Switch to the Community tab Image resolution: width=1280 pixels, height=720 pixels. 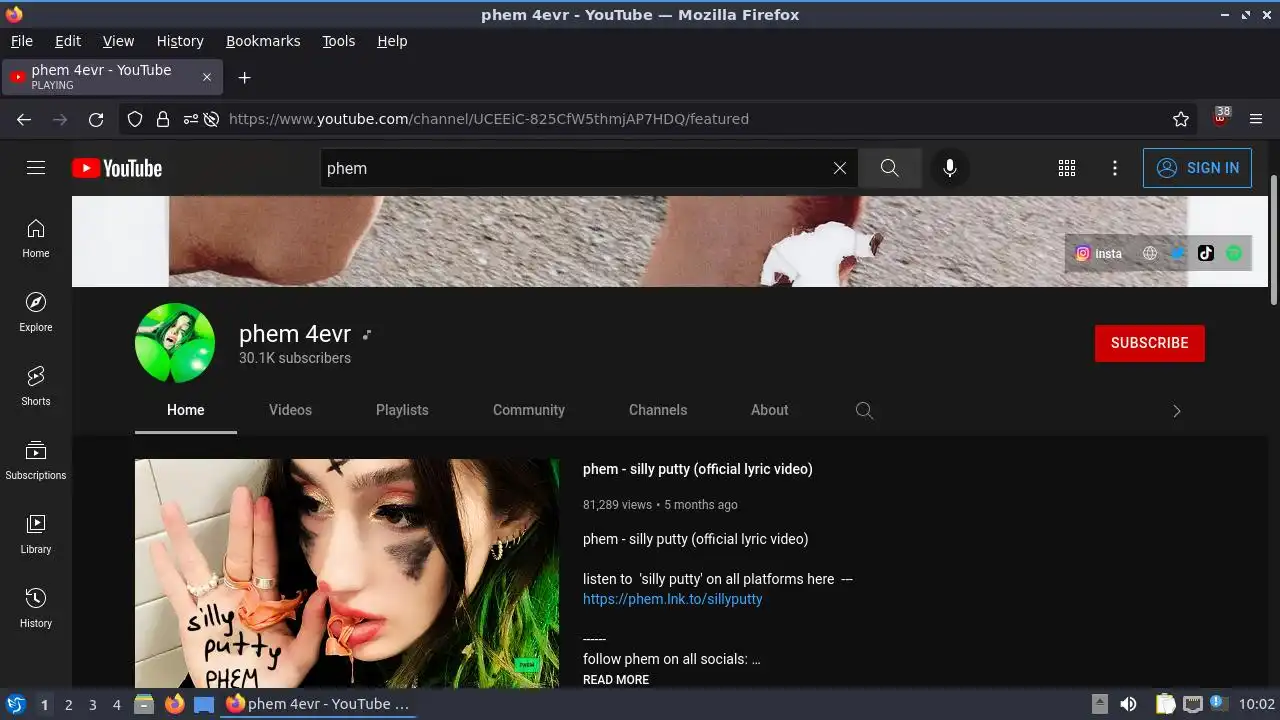click(x=529, y=410)
